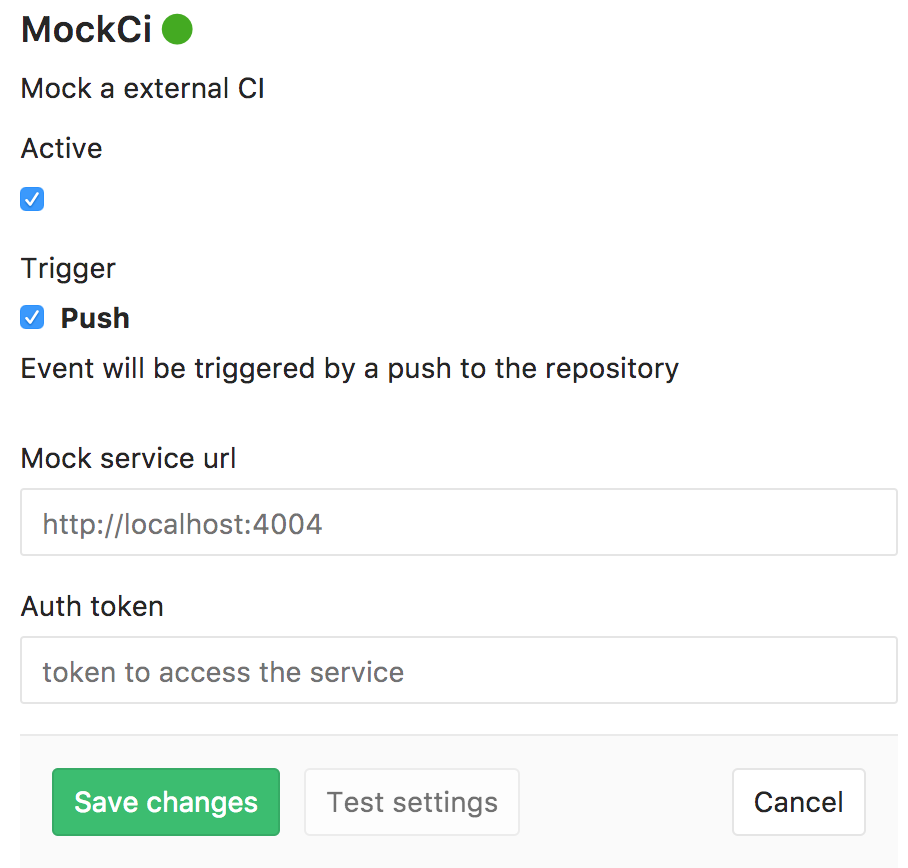Click the Trigger section label
This screenshot has width=908, height=868.
(68, 268)
